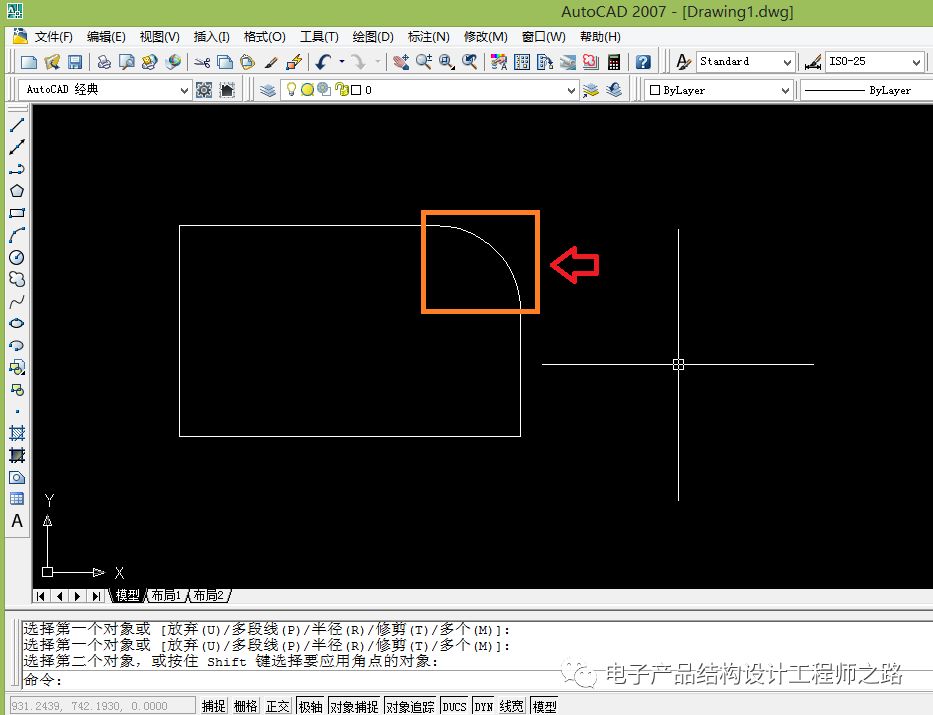Image resolution: width=933 pixels, height=715 pixels.
Task: Click the first layout tab navigation arrow
Action: pos(40,595)
